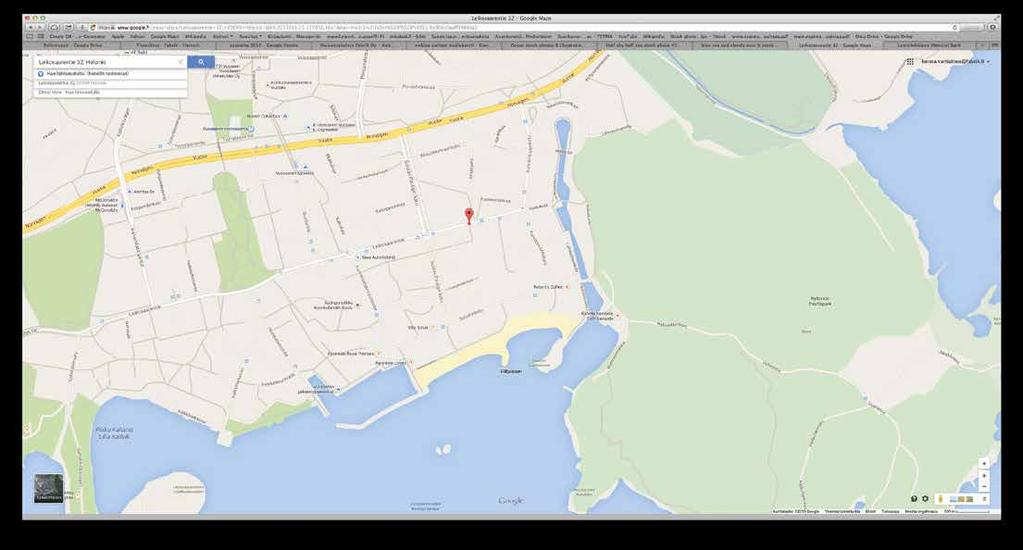This screenshot has height=550, width=1023.
Task: Click the Maps search field with Leikosaarentie 32
Action: [108, 62]
